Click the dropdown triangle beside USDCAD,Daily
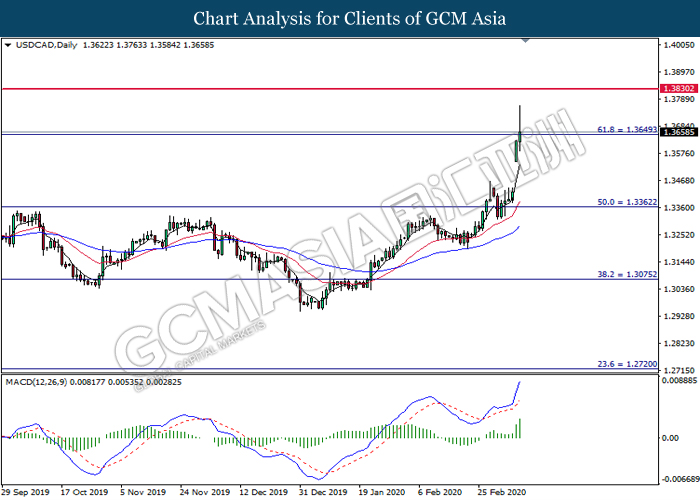The height and width of the screenshot is (500, 700). pos(8,45)
